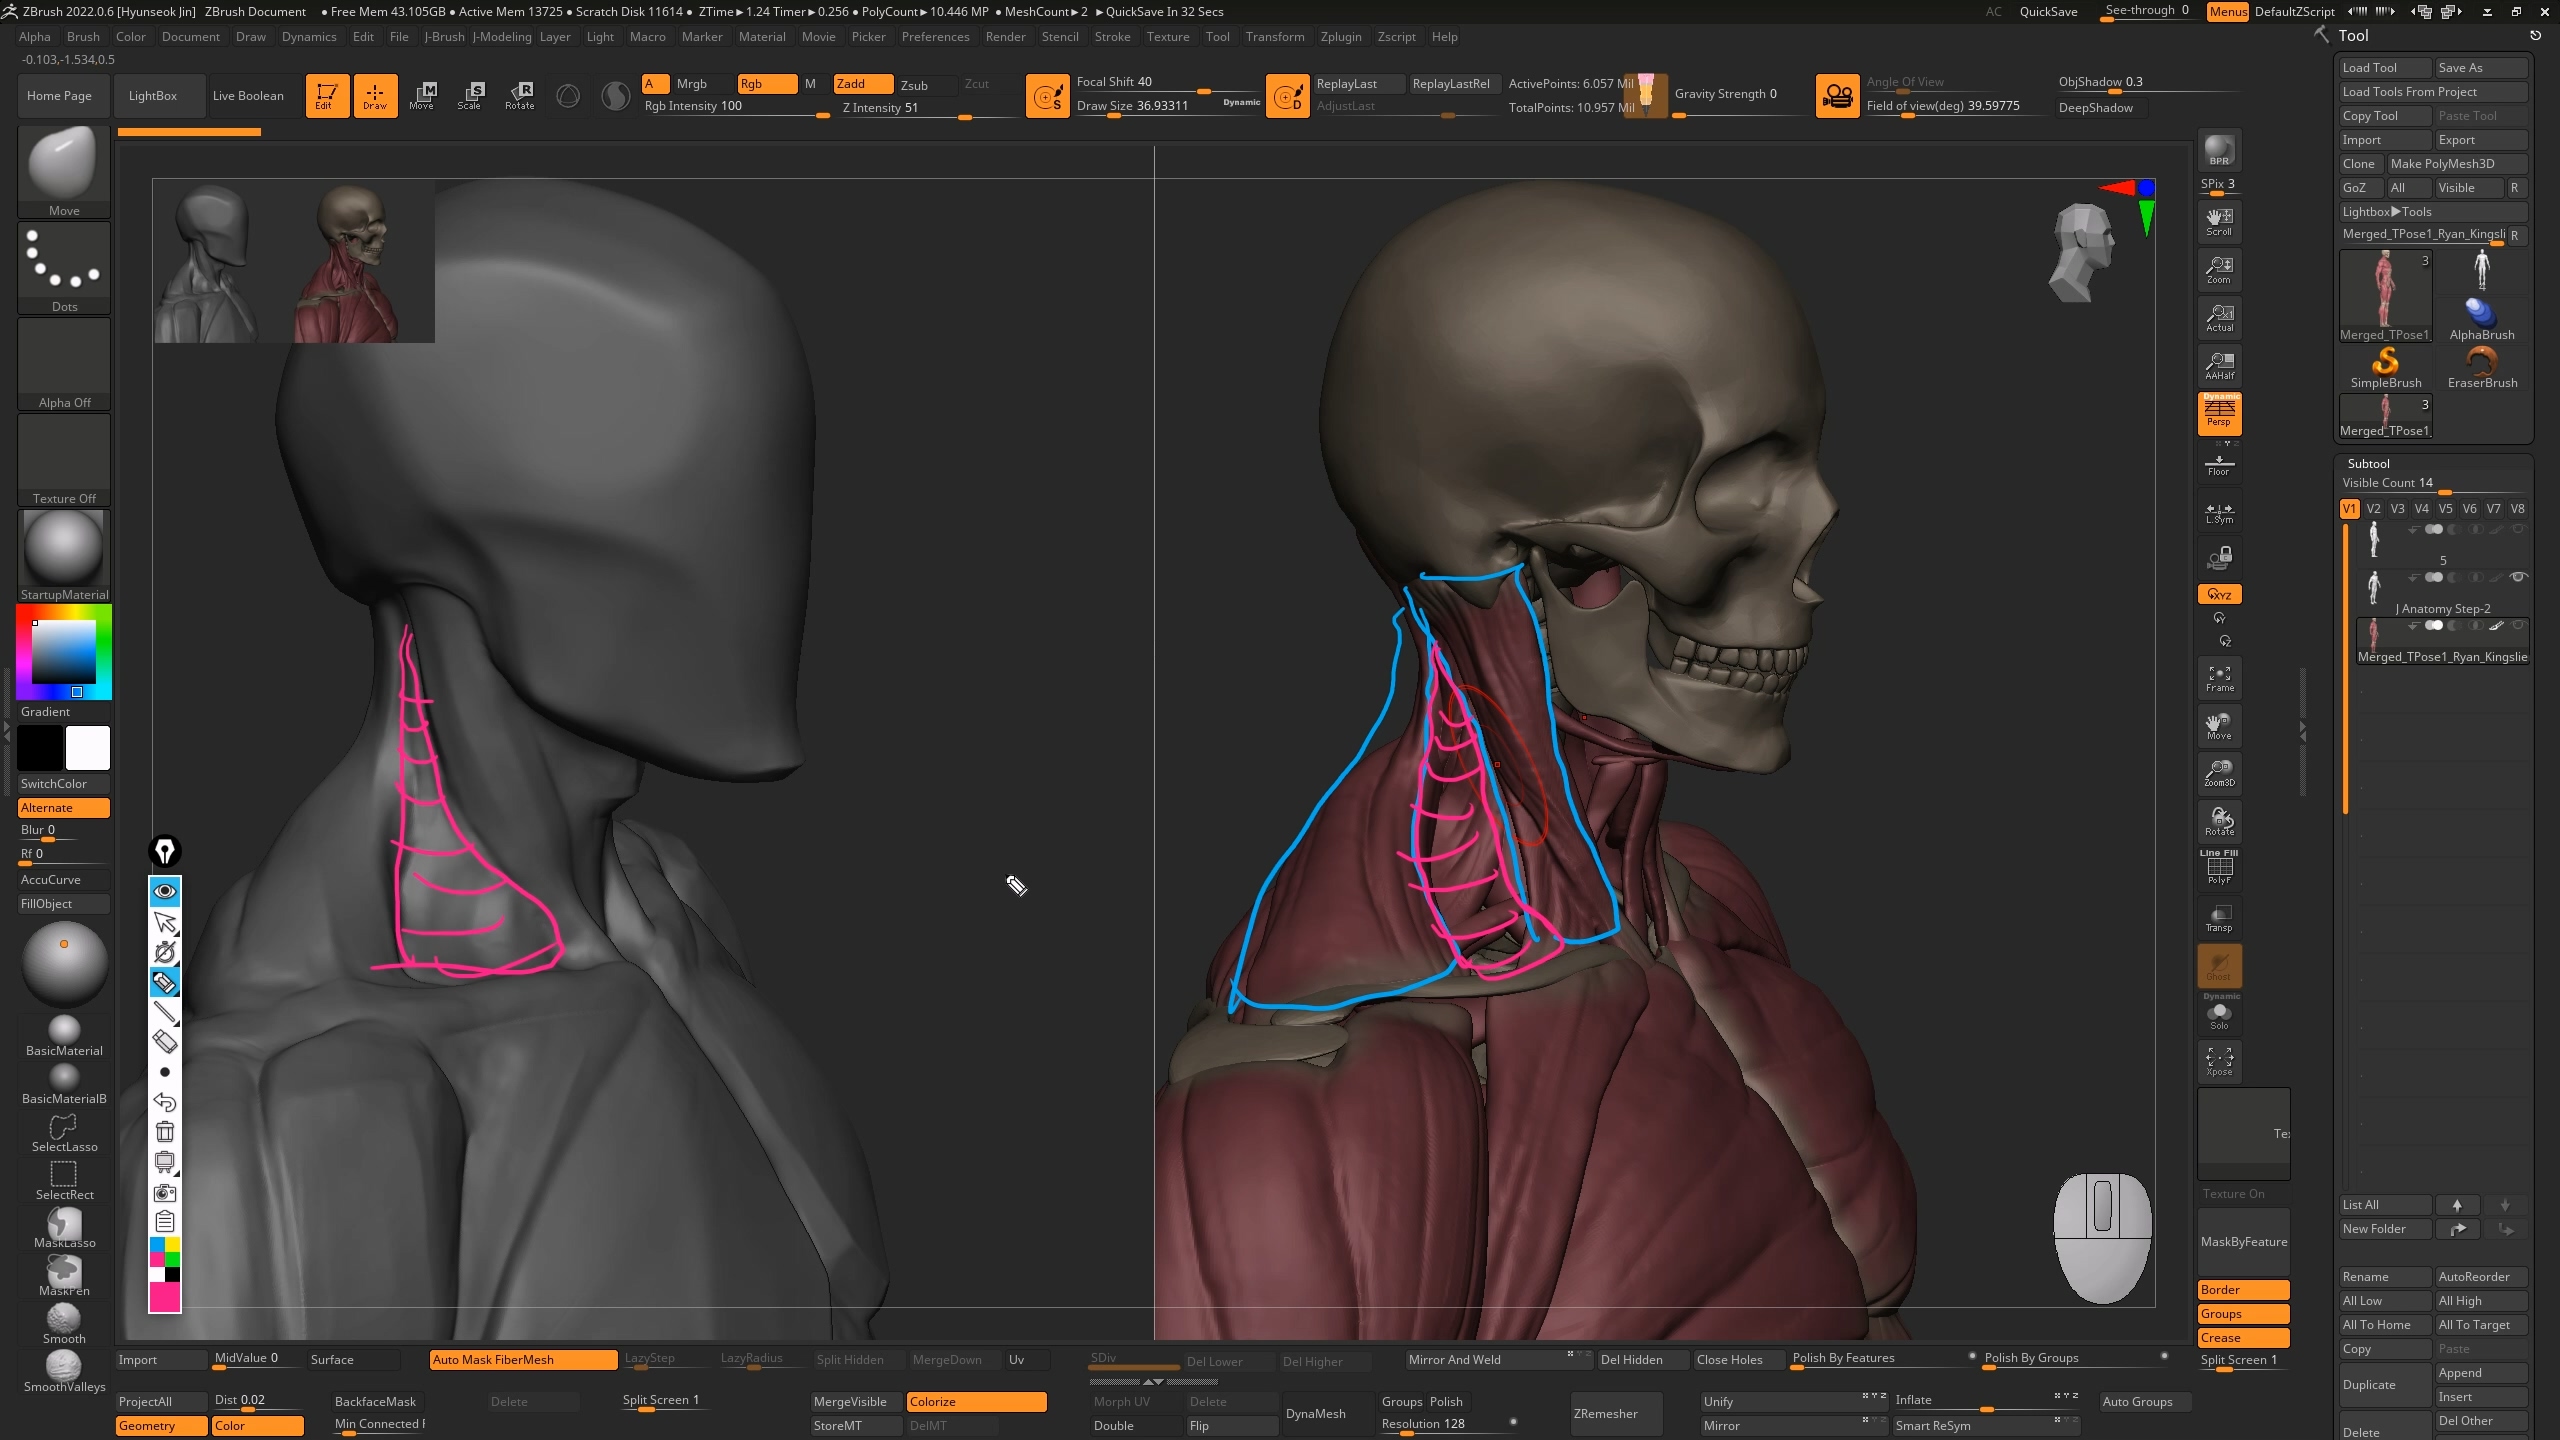Select the Scale gizmo mode icon
This screenshot has width=2560, height=1440.
[470, 95]
